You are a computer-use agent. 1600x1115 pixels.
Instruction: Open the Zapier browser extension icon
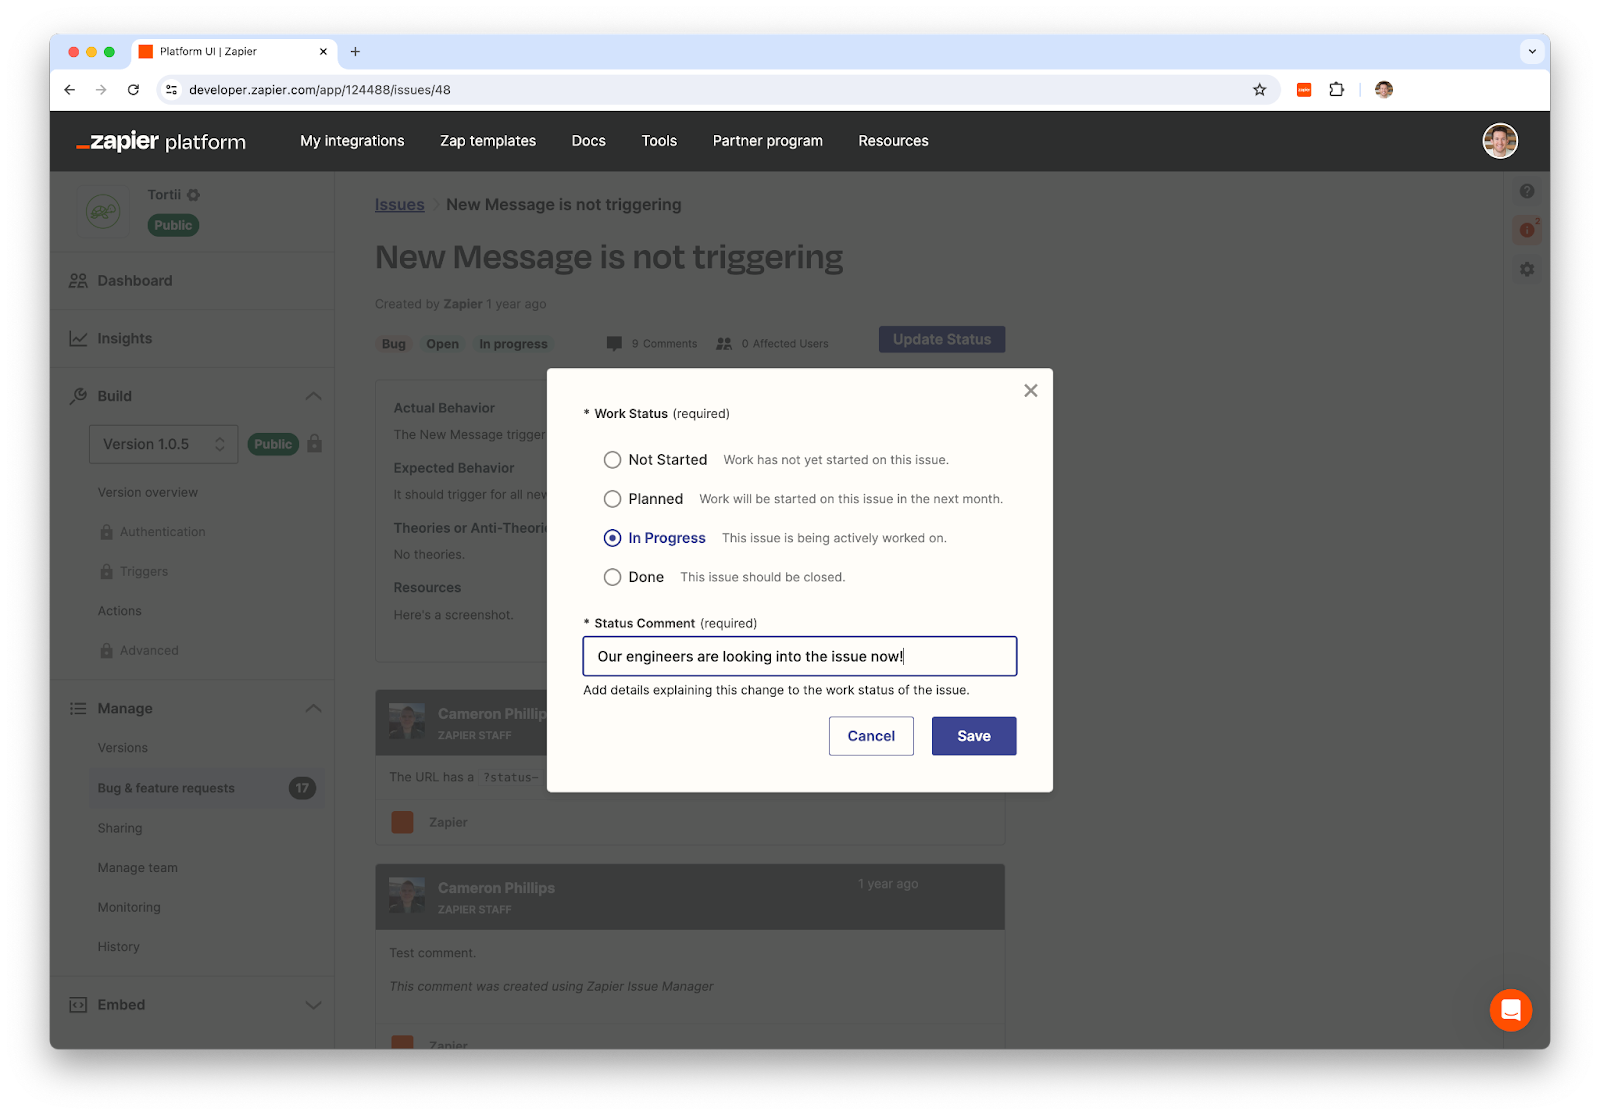point(1304,90)
